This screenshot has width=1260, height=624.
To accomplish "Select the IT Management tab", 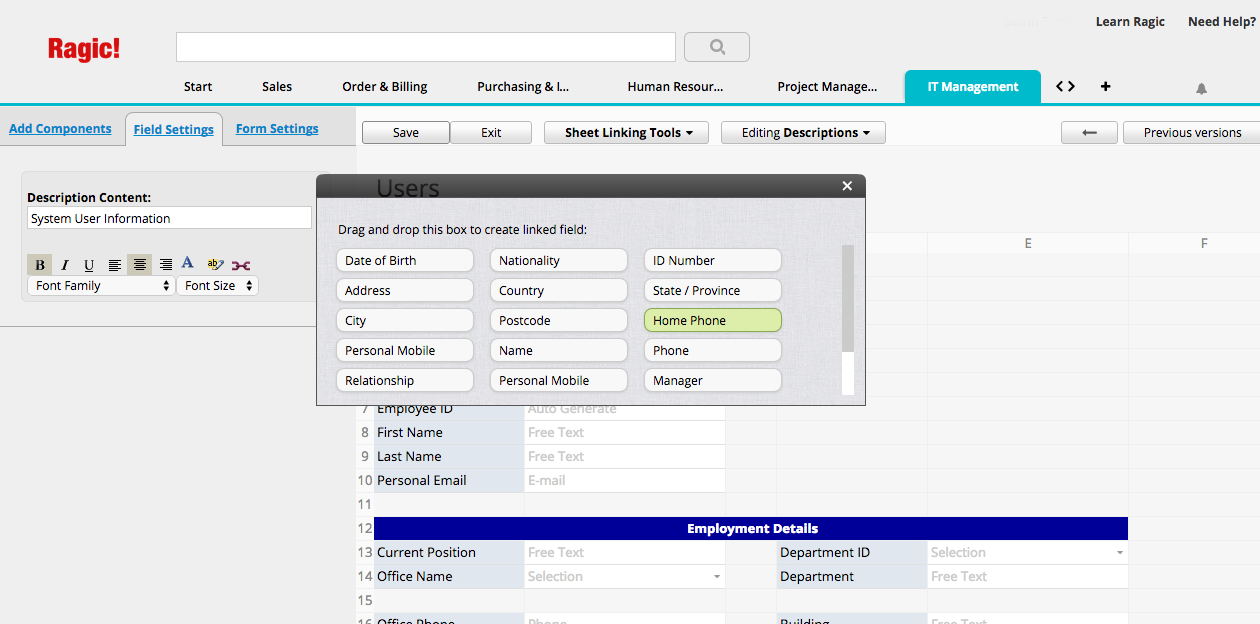I will [x=973, y=87].
